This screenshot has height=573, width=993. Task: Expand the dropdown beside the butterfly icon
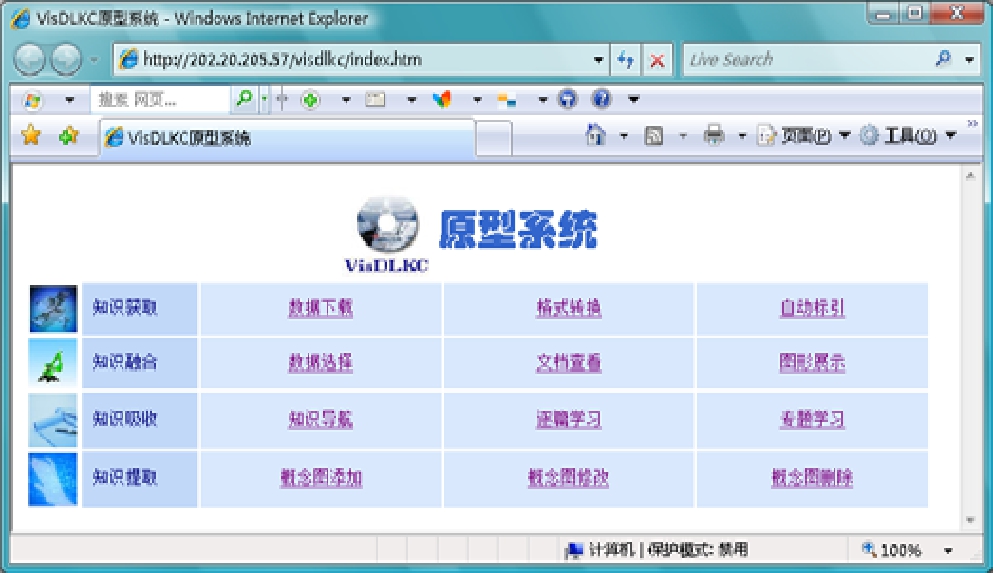point(477,100)
